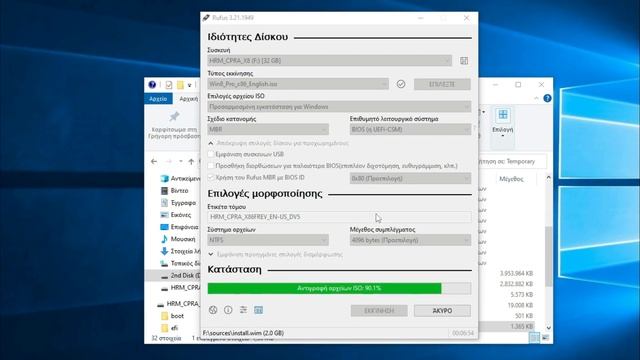640x360 pixels.
Task: Open Επιλογές αρχείου ISO dropdown
Action: click(x=339, y=107)
